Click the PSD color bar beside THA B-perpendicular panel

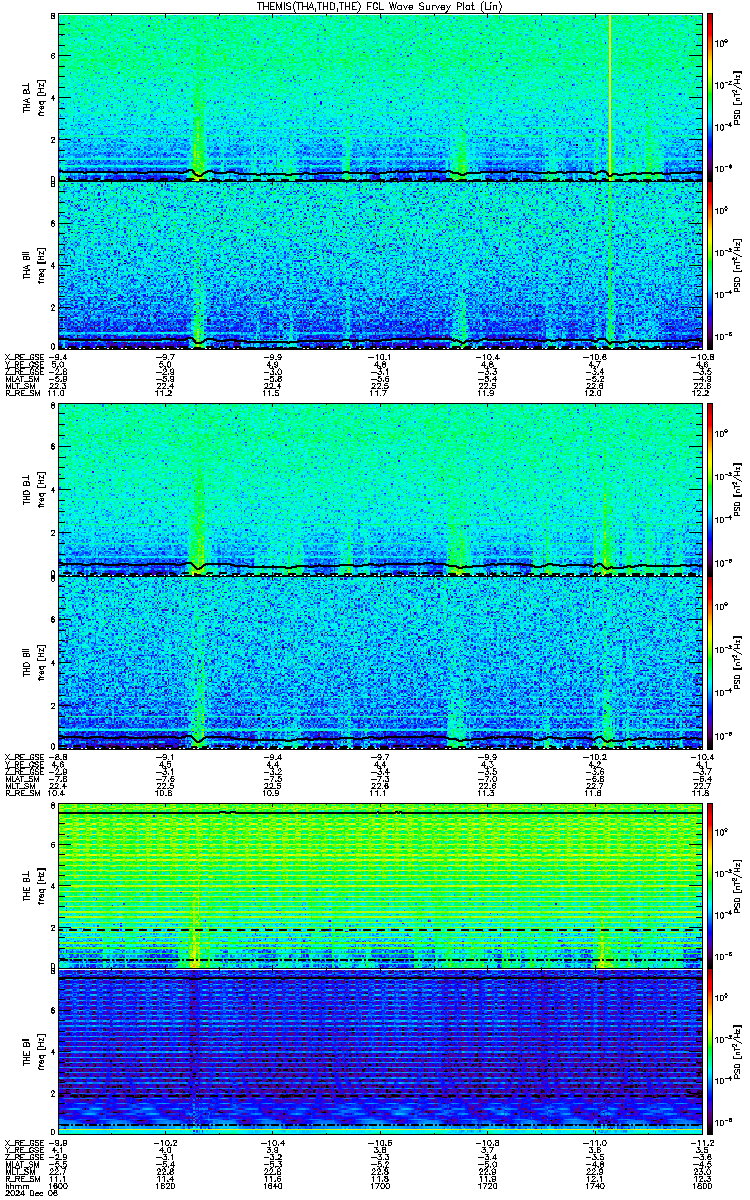(710, 97)
